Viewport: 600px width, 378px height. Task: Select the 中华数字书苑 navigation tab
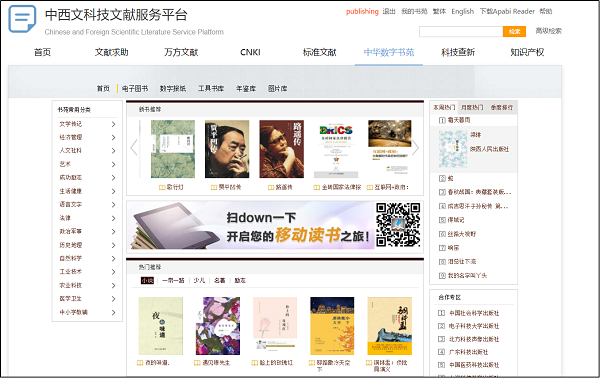389,52
